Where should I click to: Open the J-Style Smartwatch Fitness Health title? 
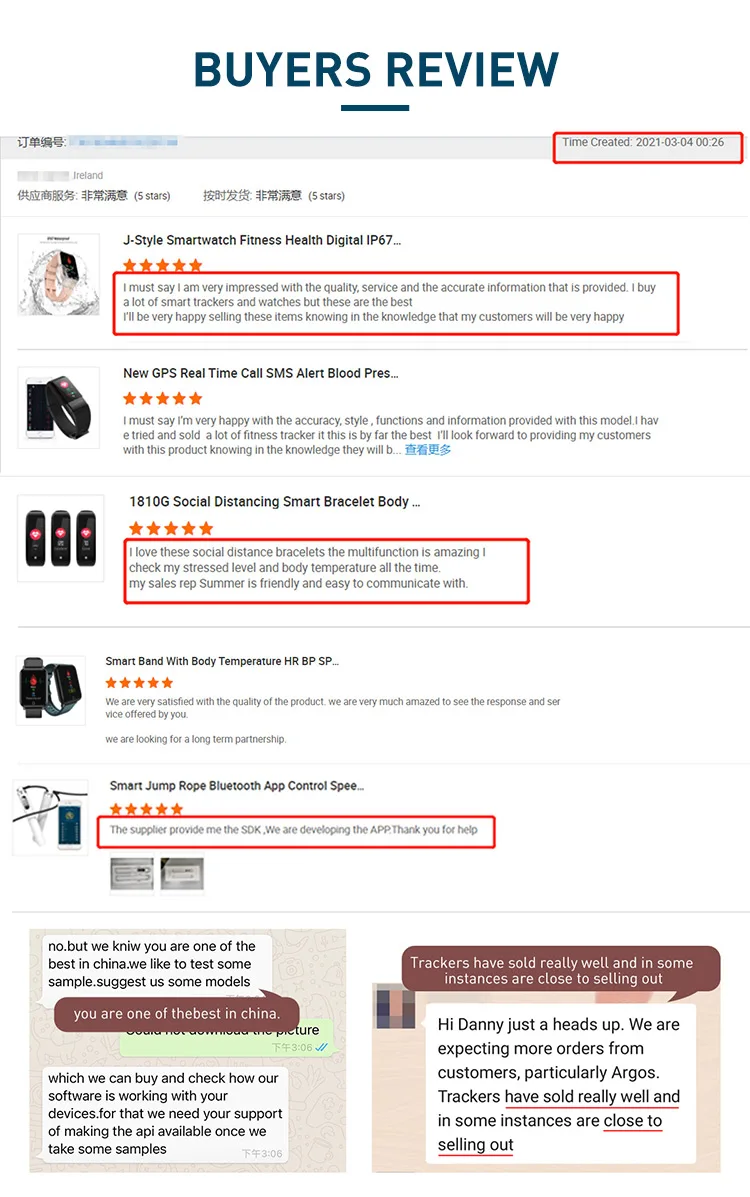[x=262, y=240]
